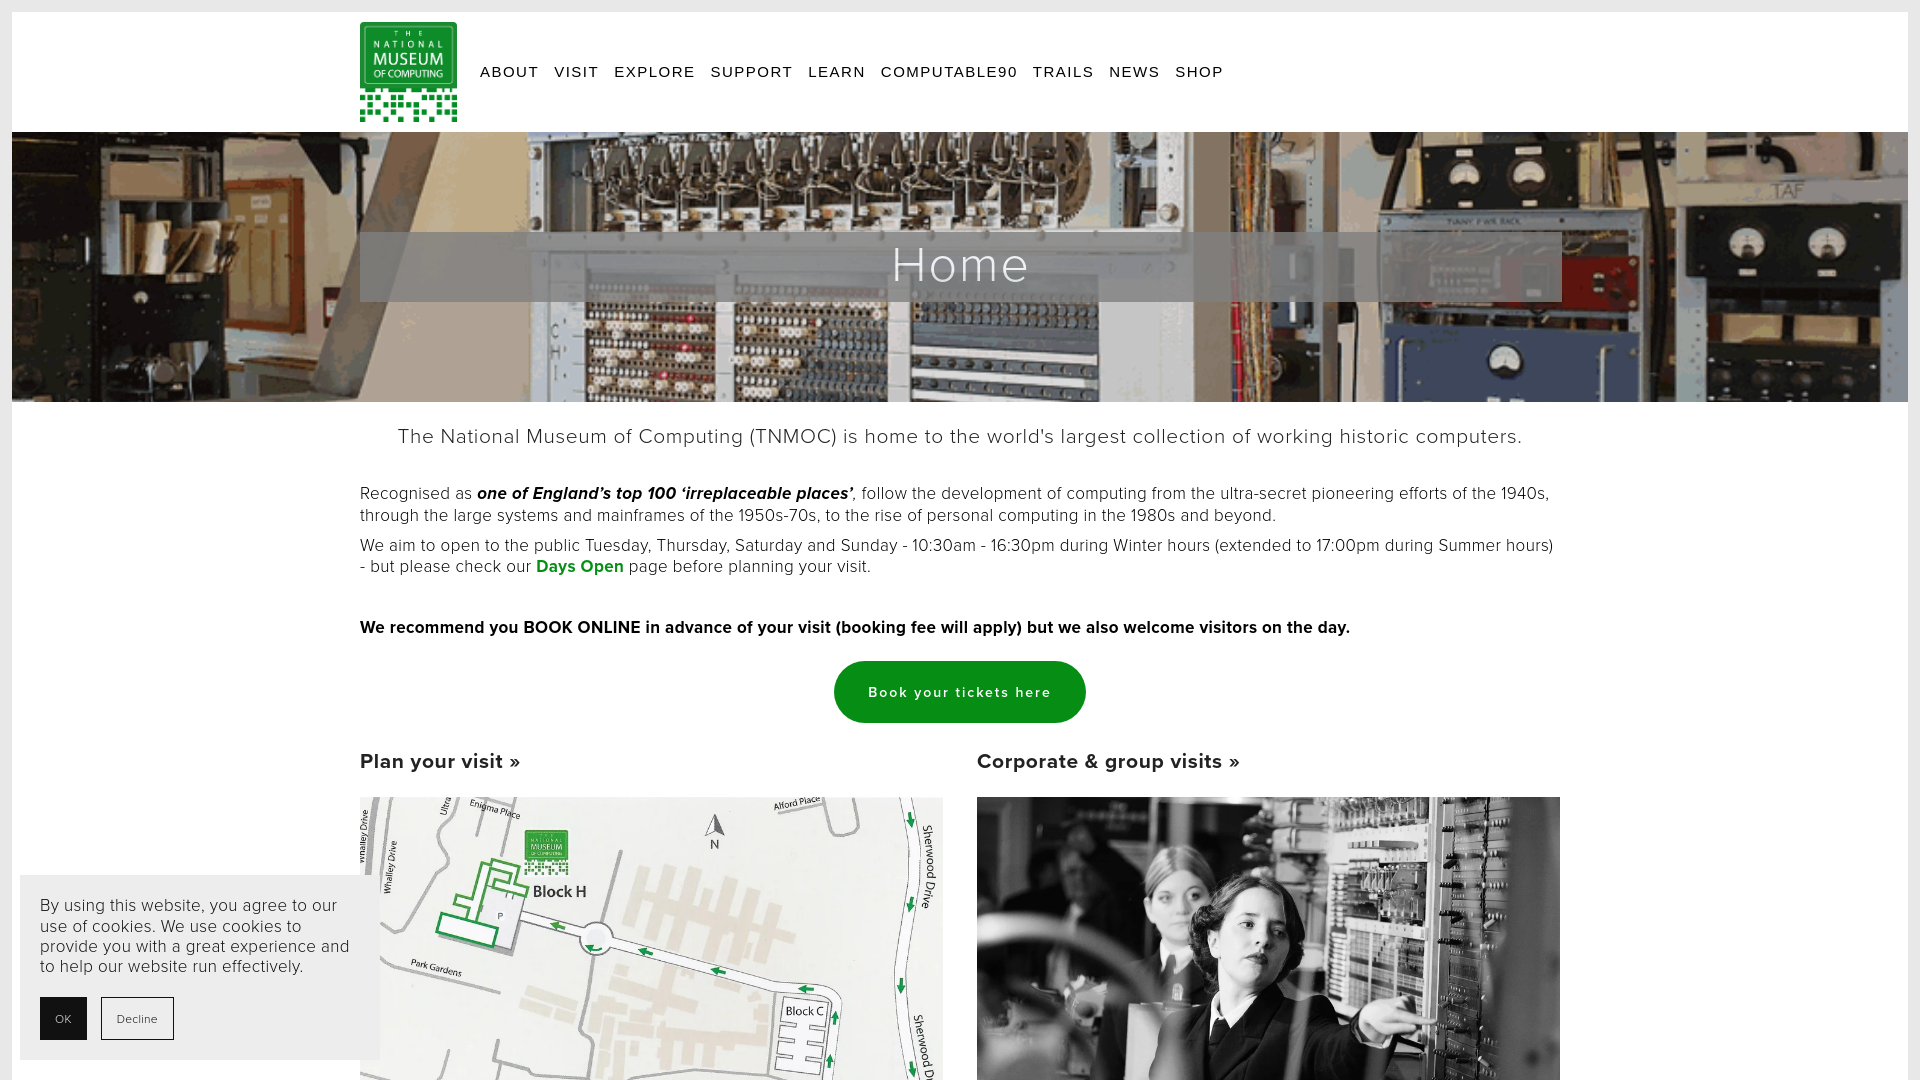Accept cookies with the OK button

63,1019
